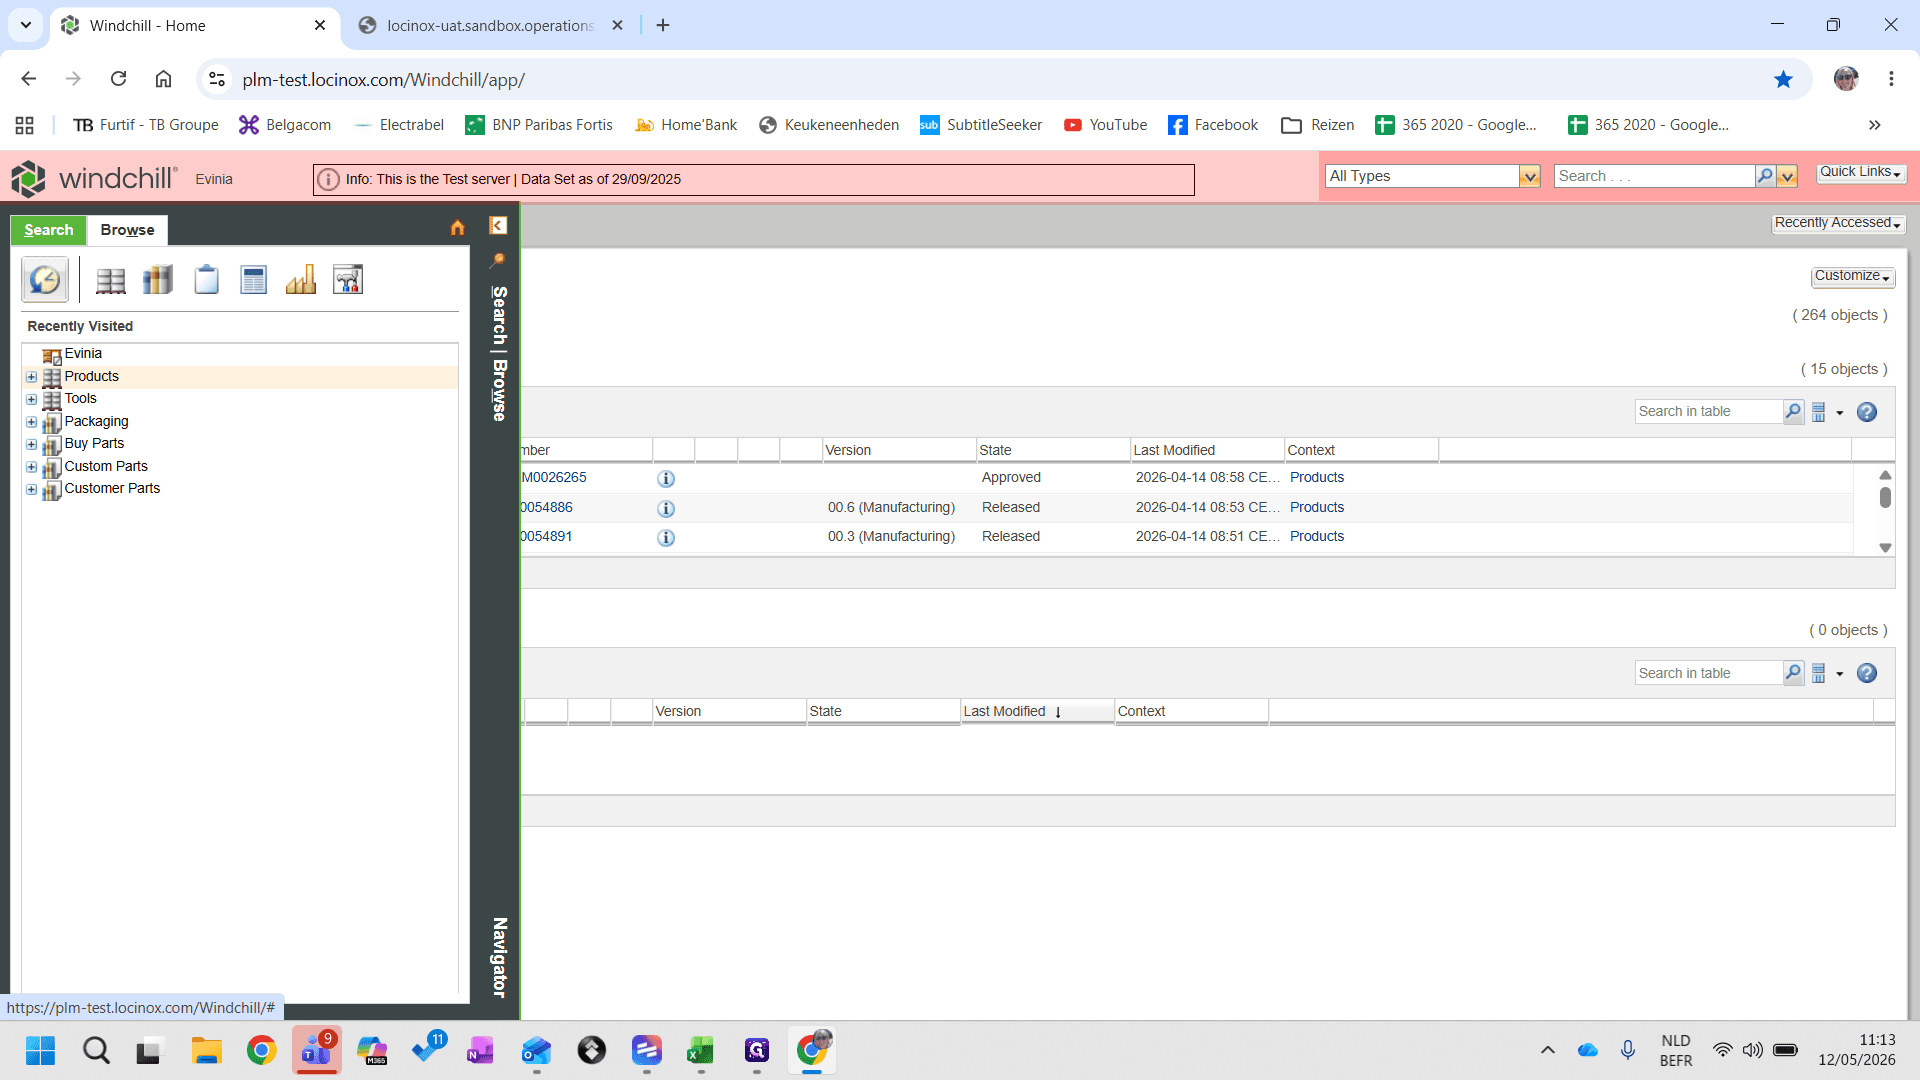Screen dimensions: 1920x1080
Task: Run search in the upper table
Action: pyautogui.click(x=1793, y=412)
